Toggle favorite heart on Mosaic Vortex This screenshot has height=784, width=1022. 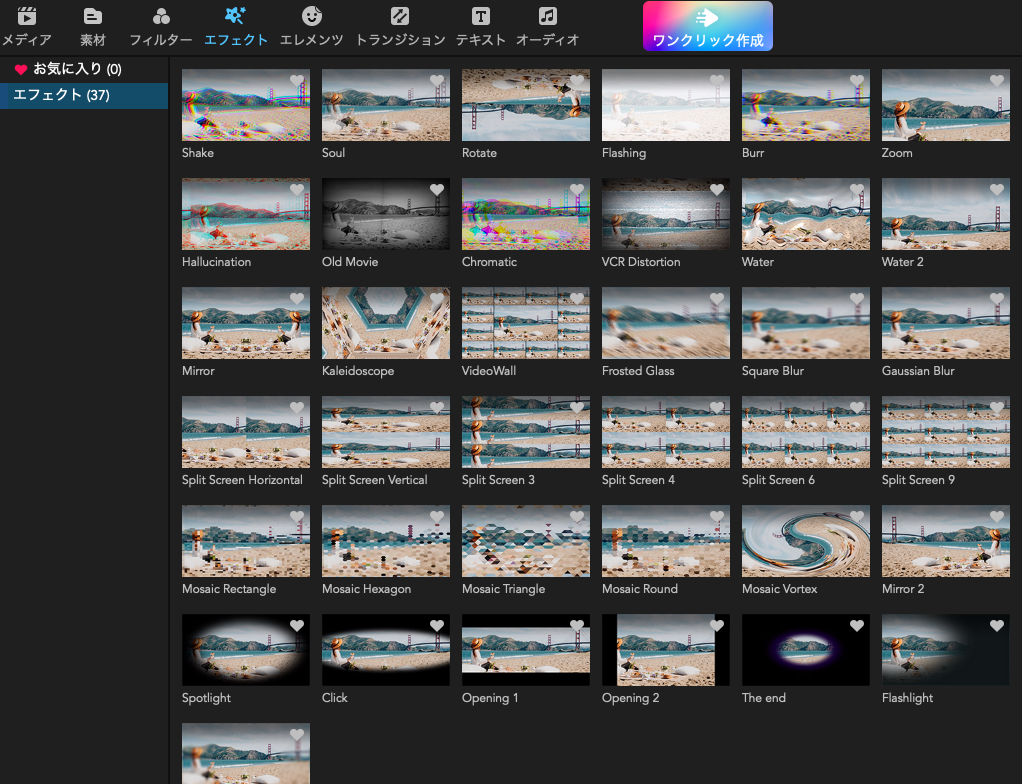pyautogui.click(x=857, y=517)
